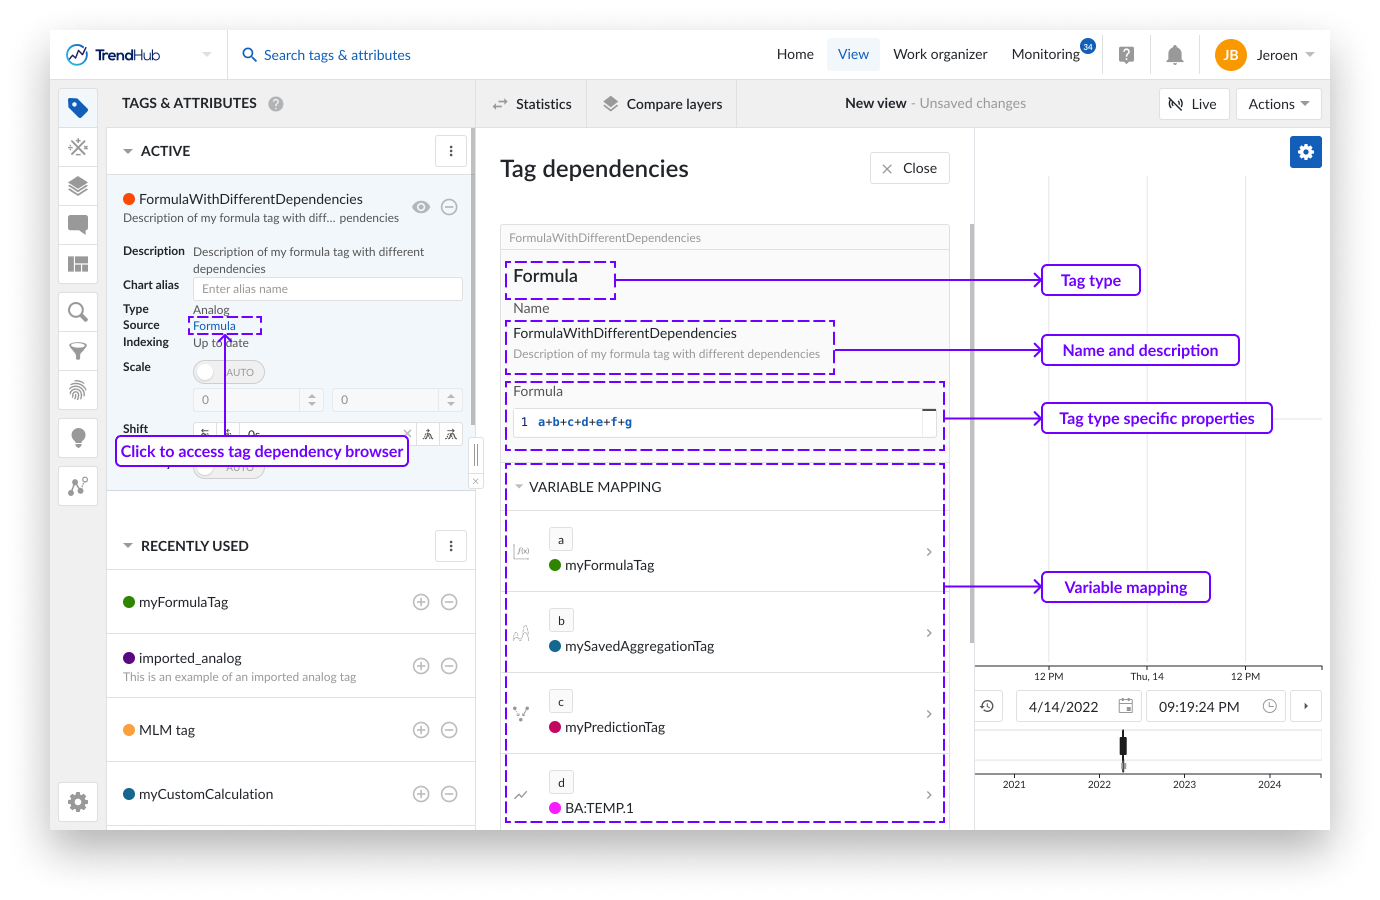Close the Tag dependencies panel

pyautogui.click(x=909, y=168)
